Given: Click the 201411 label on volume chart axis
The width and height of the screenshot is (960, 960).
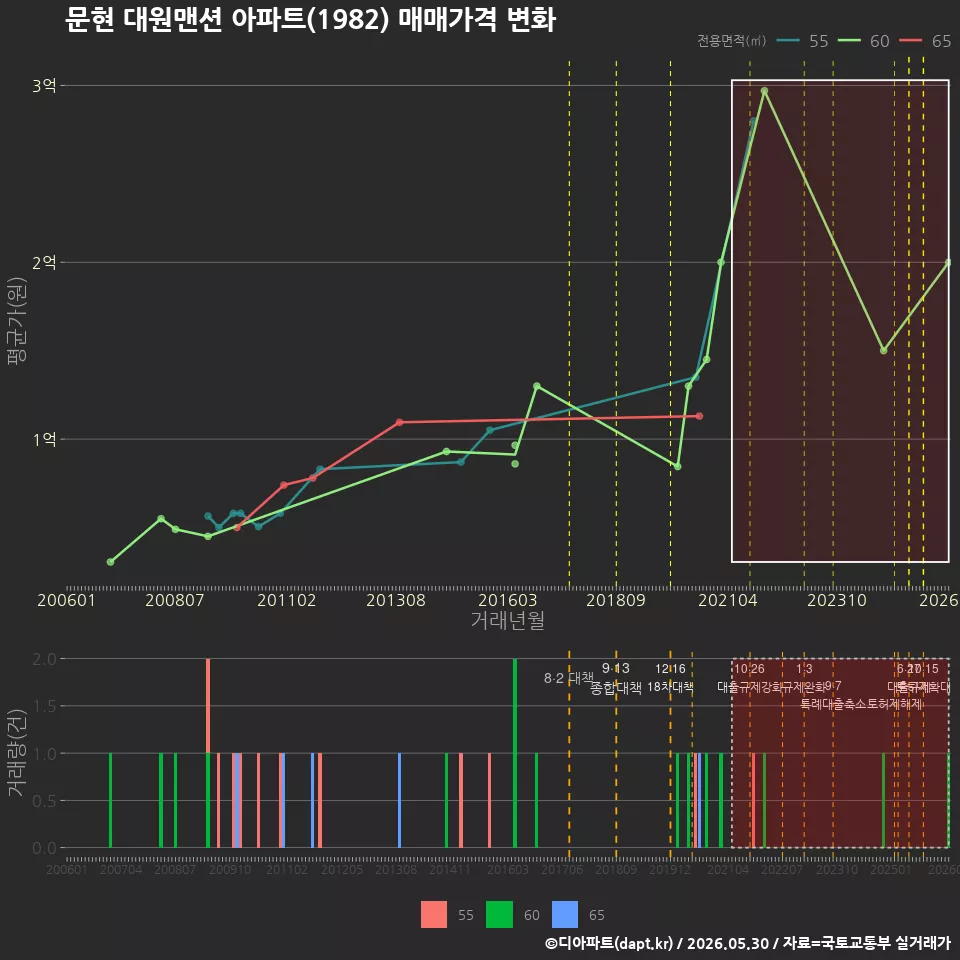Looking at the screenshot, I should [450, 869].
